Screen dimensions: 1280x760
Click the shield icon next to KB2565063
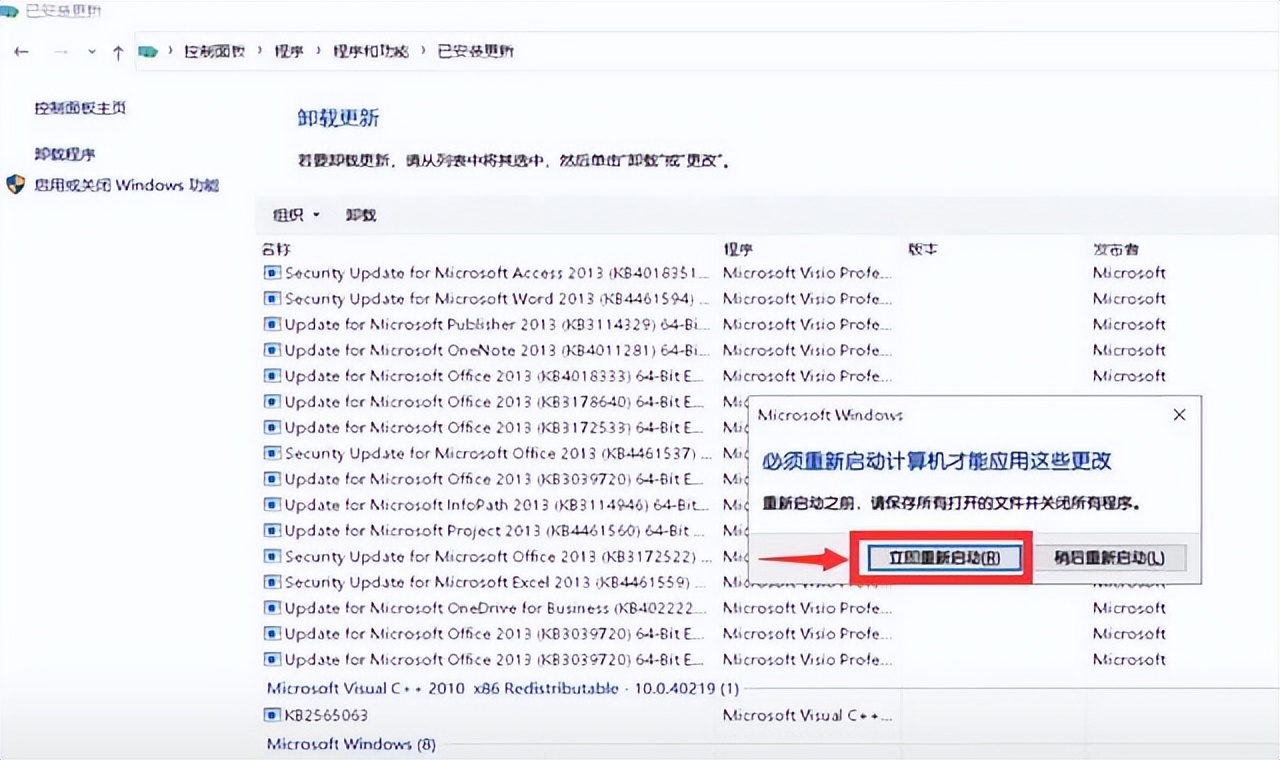click(x=271, y=715)
